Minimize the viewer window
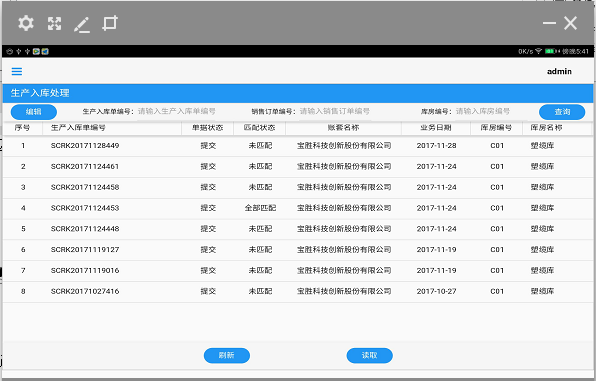 click(549, 23)
